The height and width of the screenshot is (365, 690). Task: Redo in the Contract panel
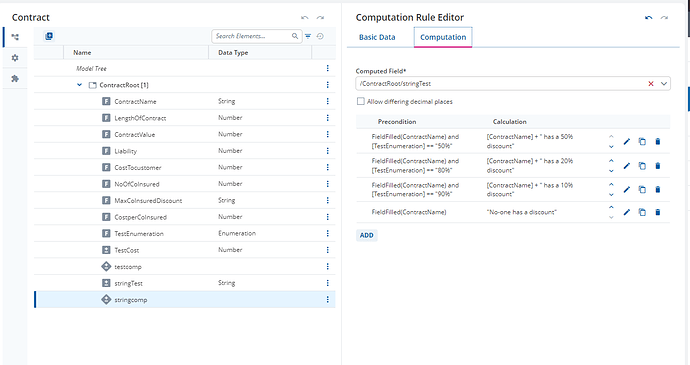(x=320, y=18)
